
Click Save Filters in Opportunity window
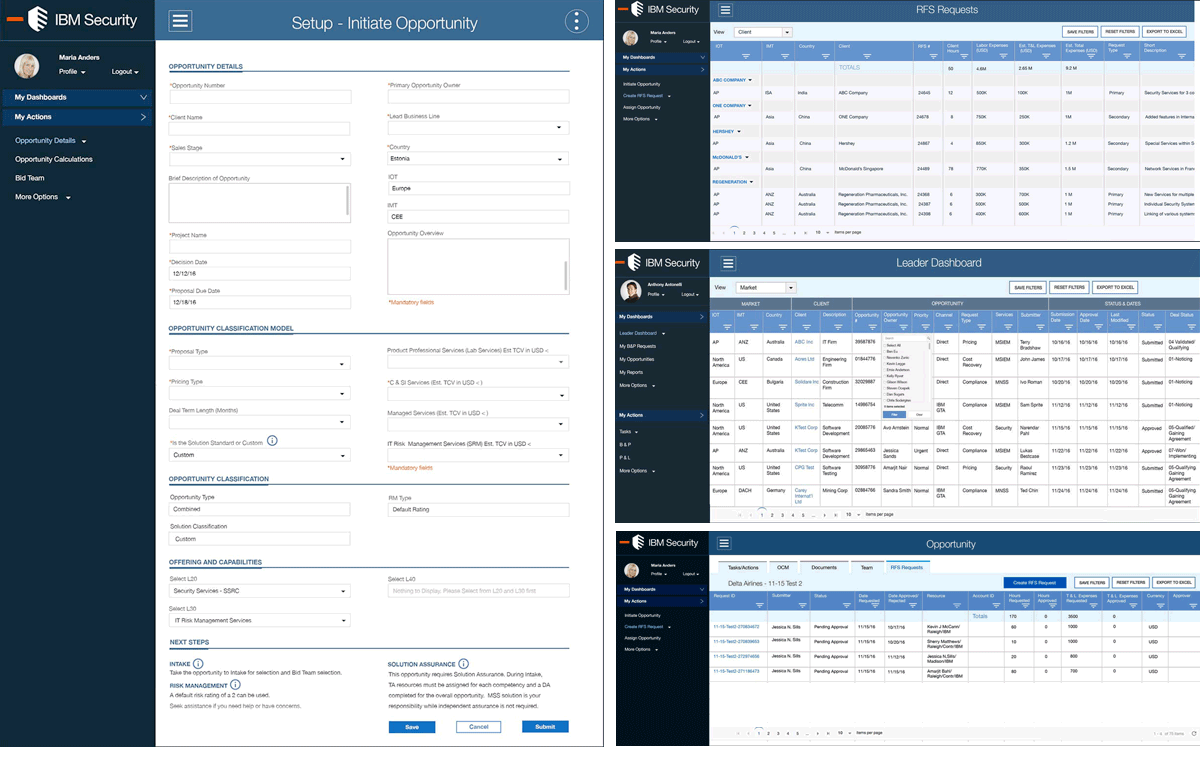point(1090,582)
